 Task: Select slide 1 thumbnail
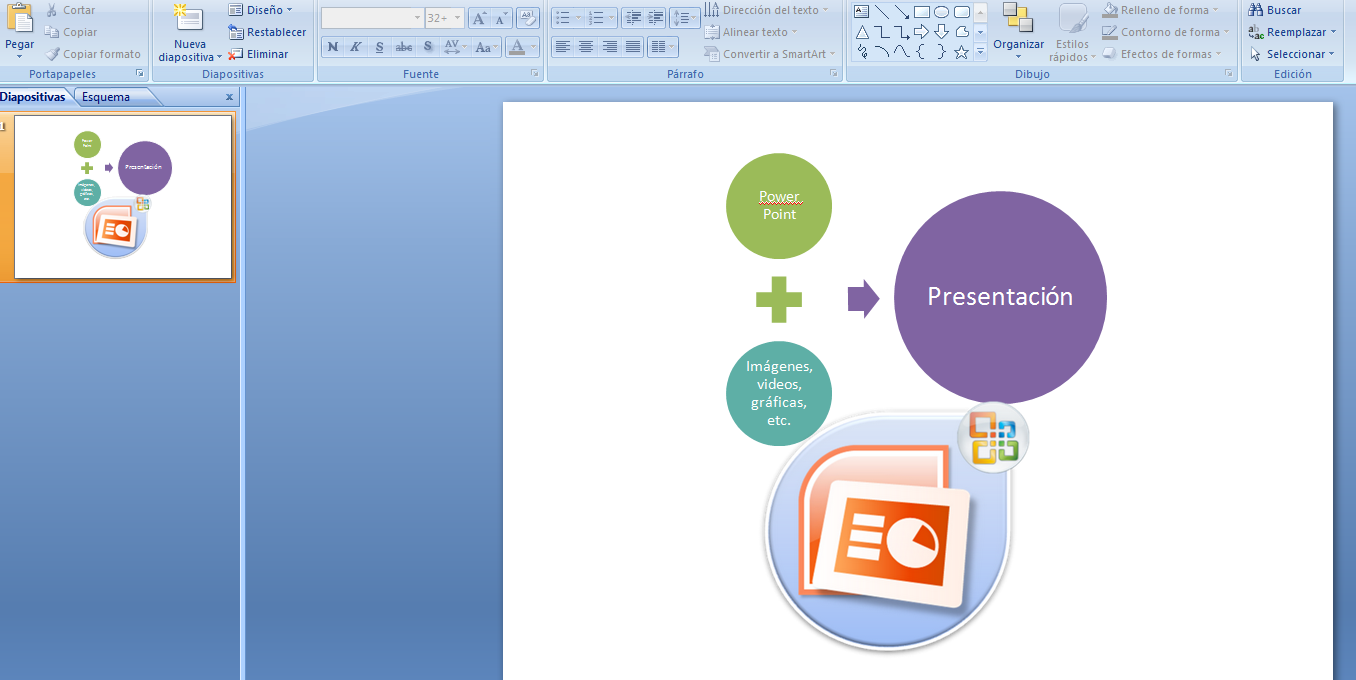[123, 197]
